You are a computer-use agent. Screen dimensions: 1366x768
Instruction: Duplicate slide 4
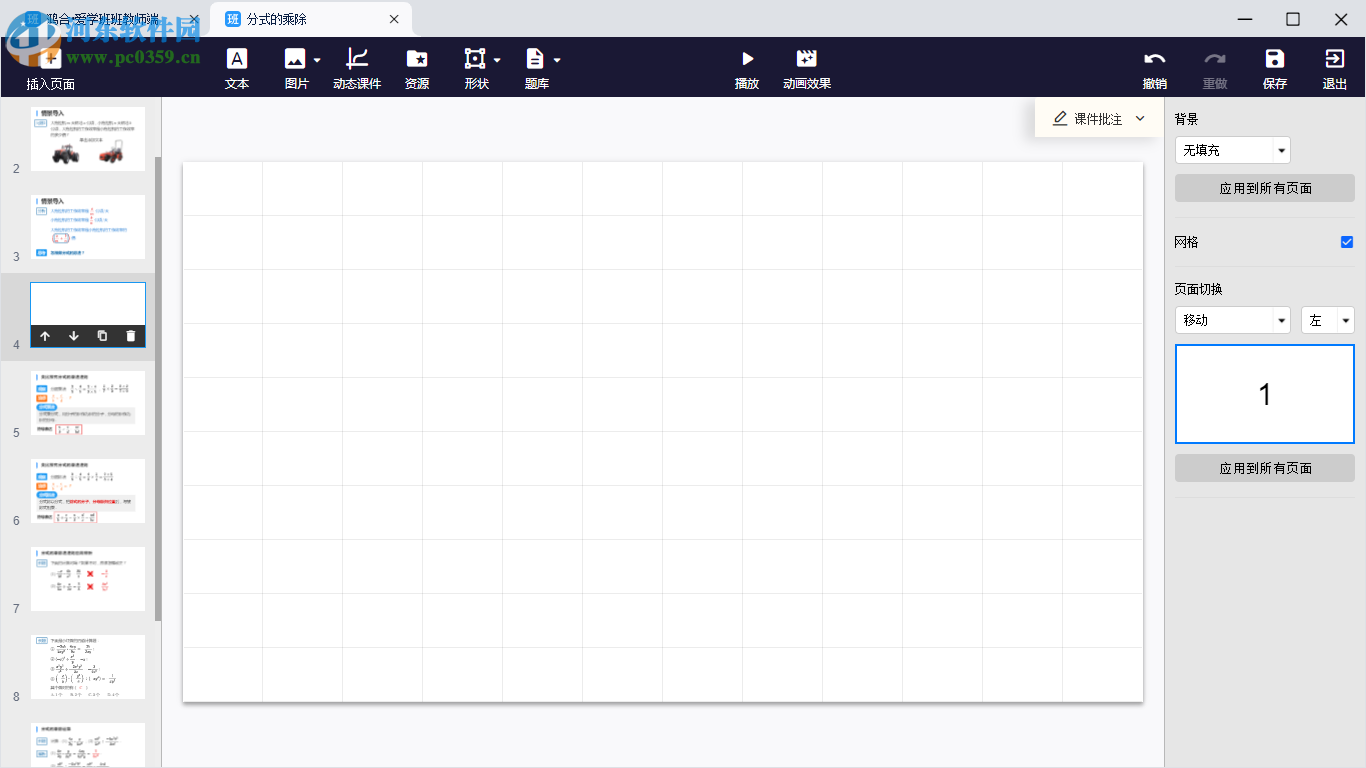(x=102, y=336)
